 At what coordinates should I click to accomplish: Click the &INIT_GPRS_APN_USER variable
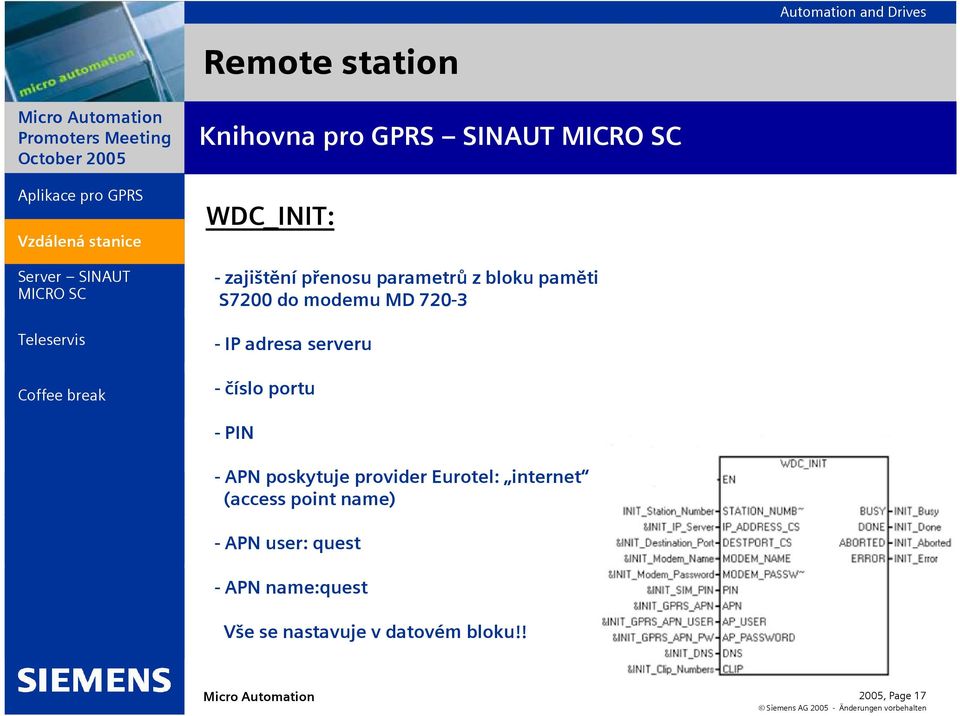click(x=658, y=622)
